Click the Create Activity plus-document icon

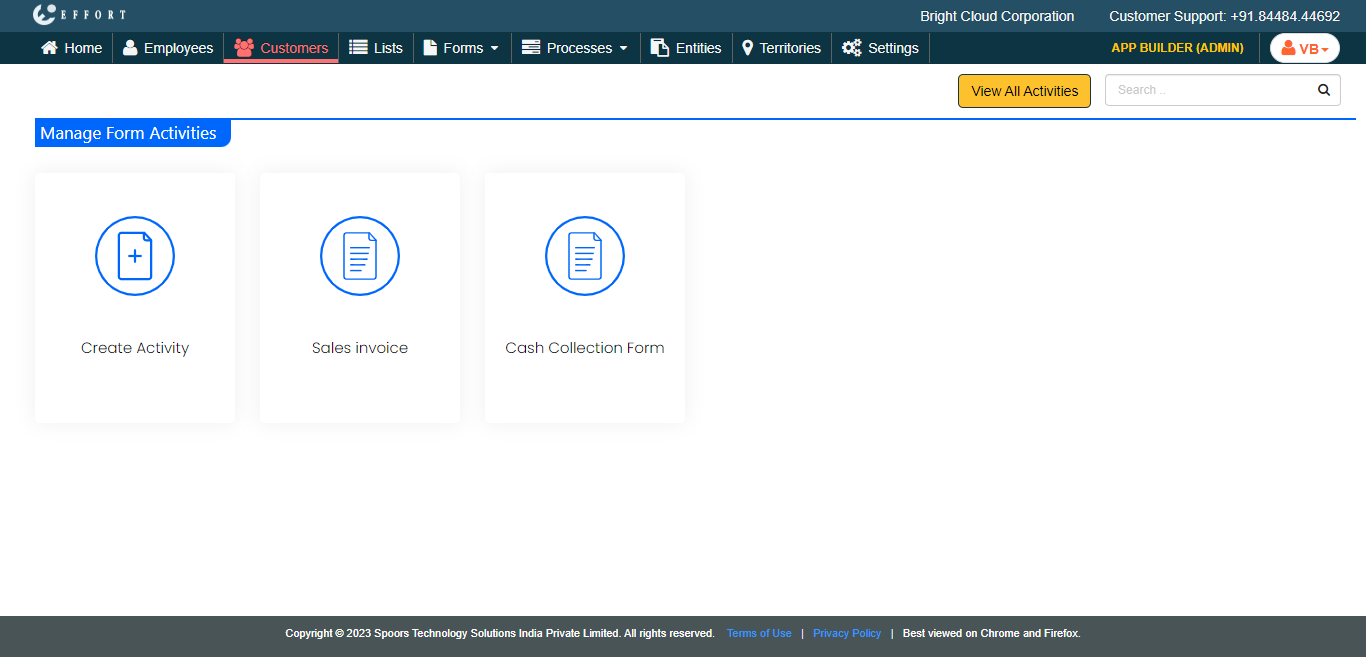(x=135, y=256)
